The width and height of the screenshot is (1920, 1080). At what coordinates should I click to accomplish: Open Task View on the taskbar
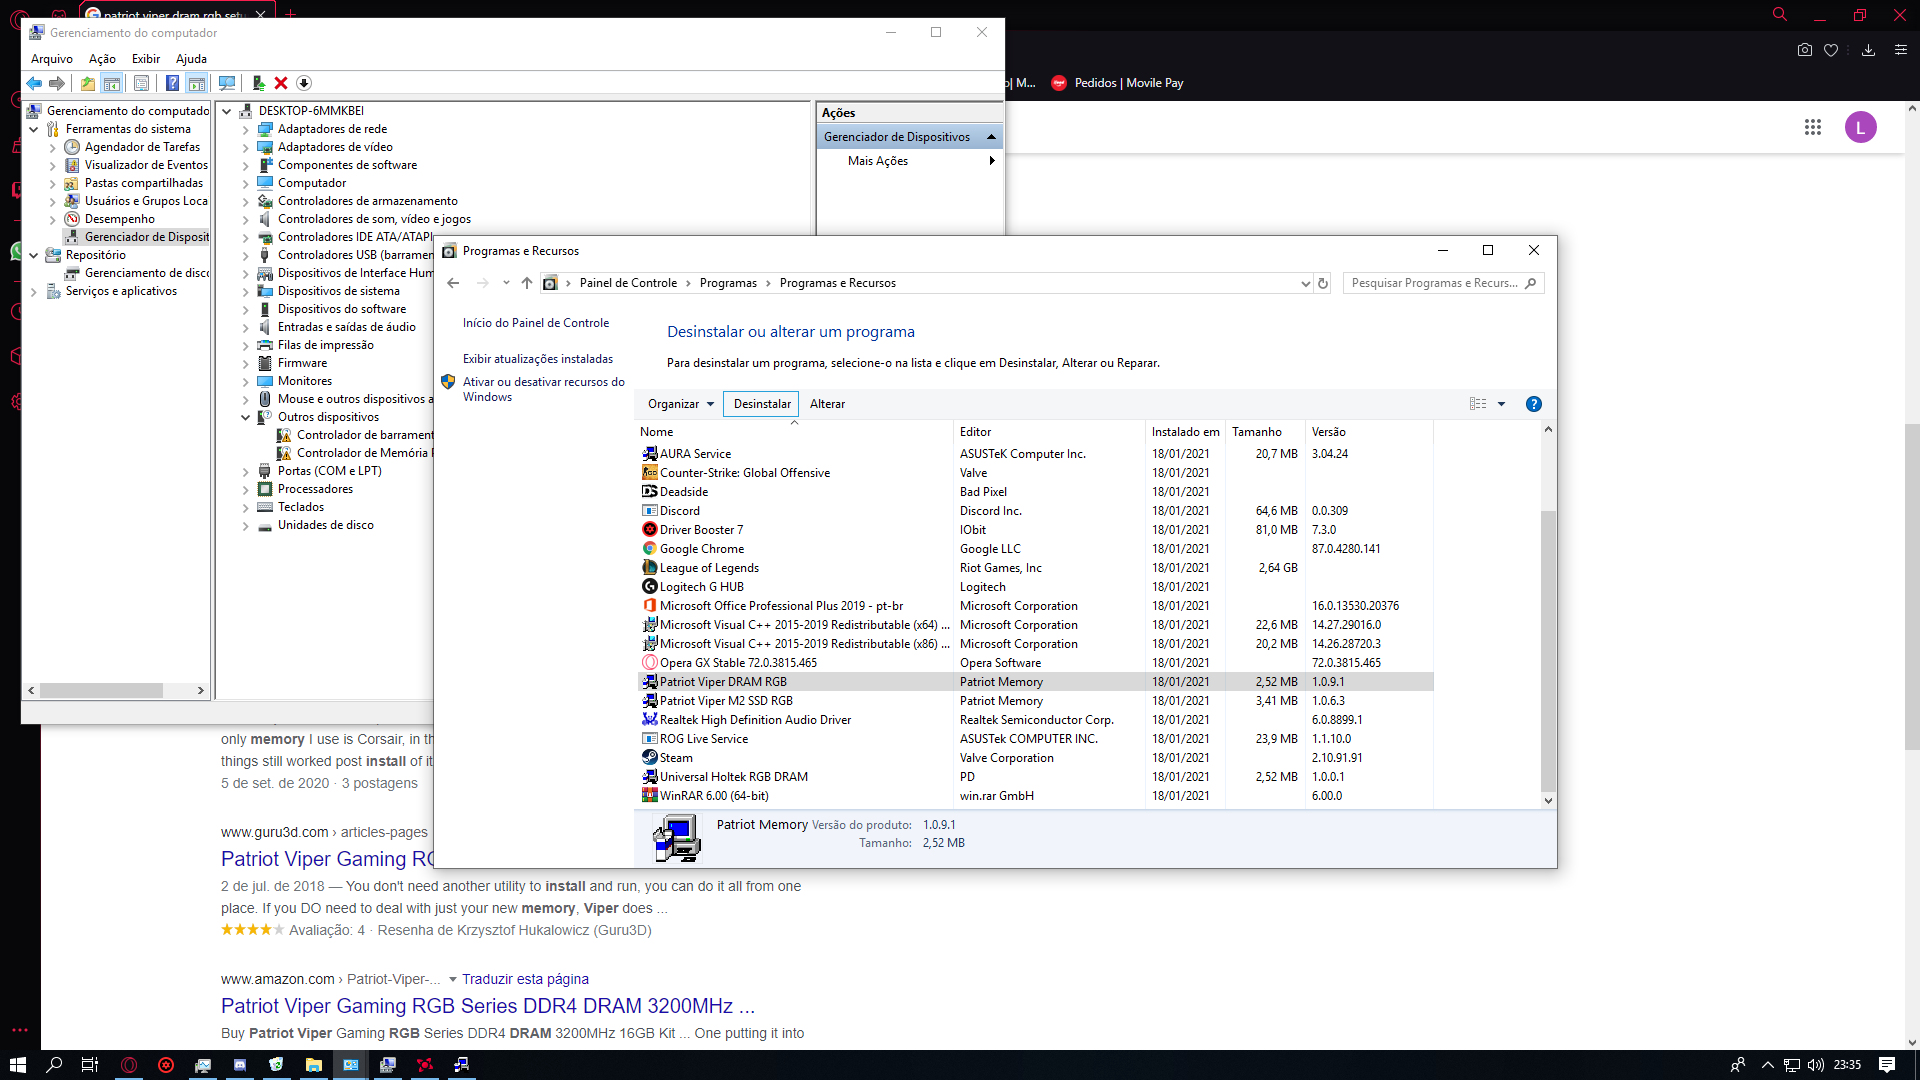[89, 1065]
